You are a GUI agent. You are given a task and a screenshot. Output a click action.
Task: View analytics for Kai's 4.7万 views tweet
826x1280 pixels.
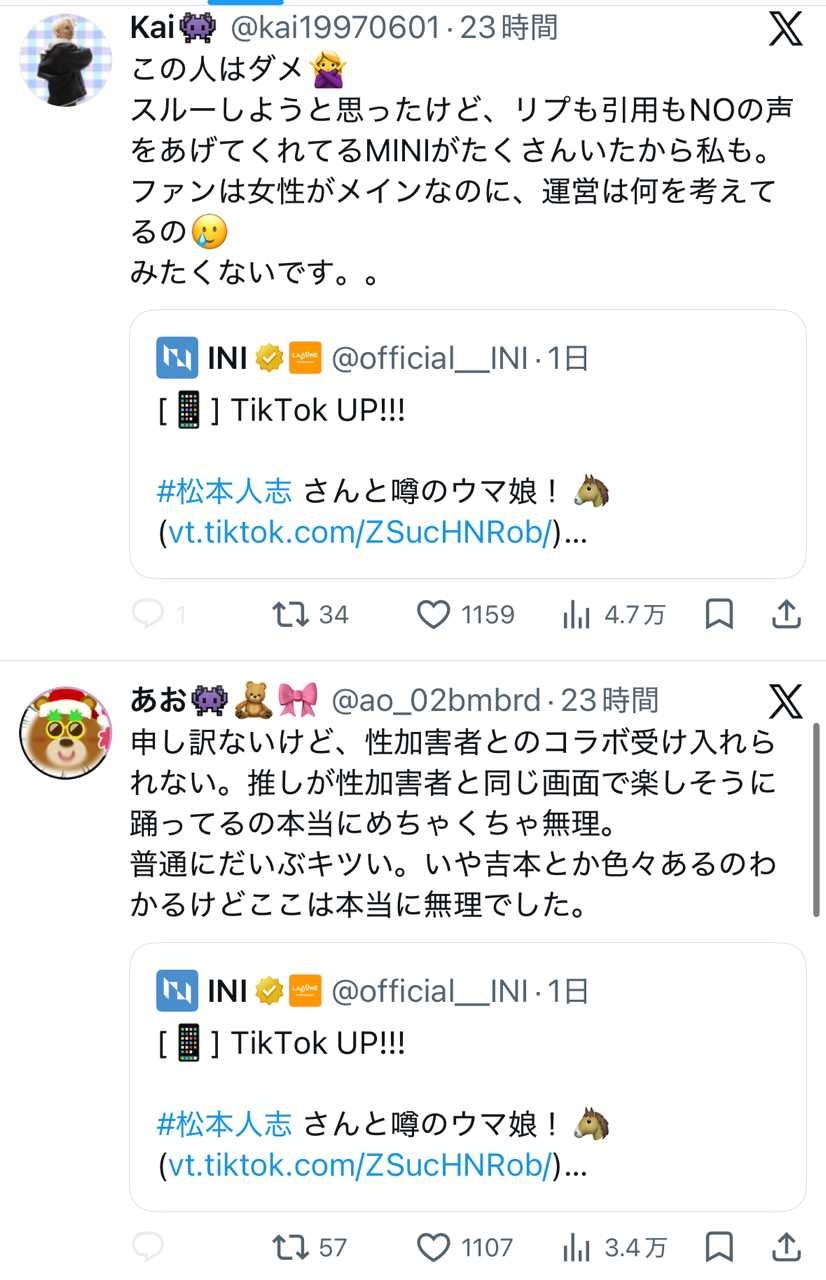point(576,614)
